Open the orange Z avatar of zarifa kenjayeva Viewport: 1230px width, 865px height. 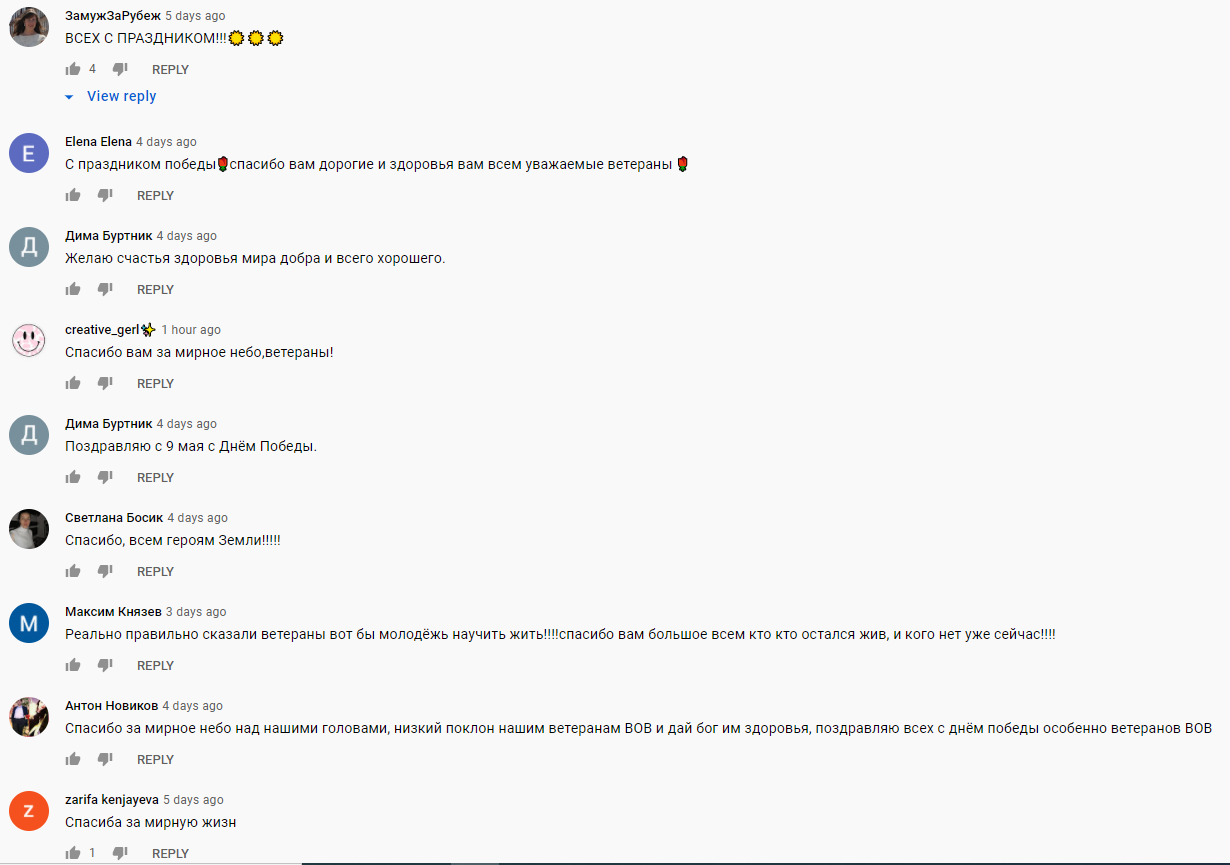[x=29, y=811]
